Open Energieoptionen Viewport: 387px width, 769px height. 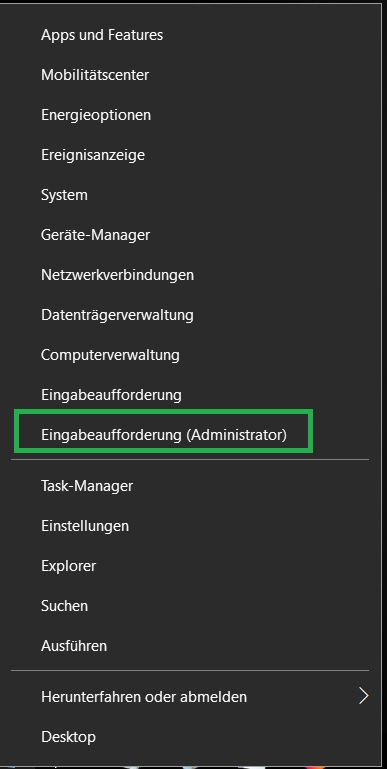pos(96,115)
